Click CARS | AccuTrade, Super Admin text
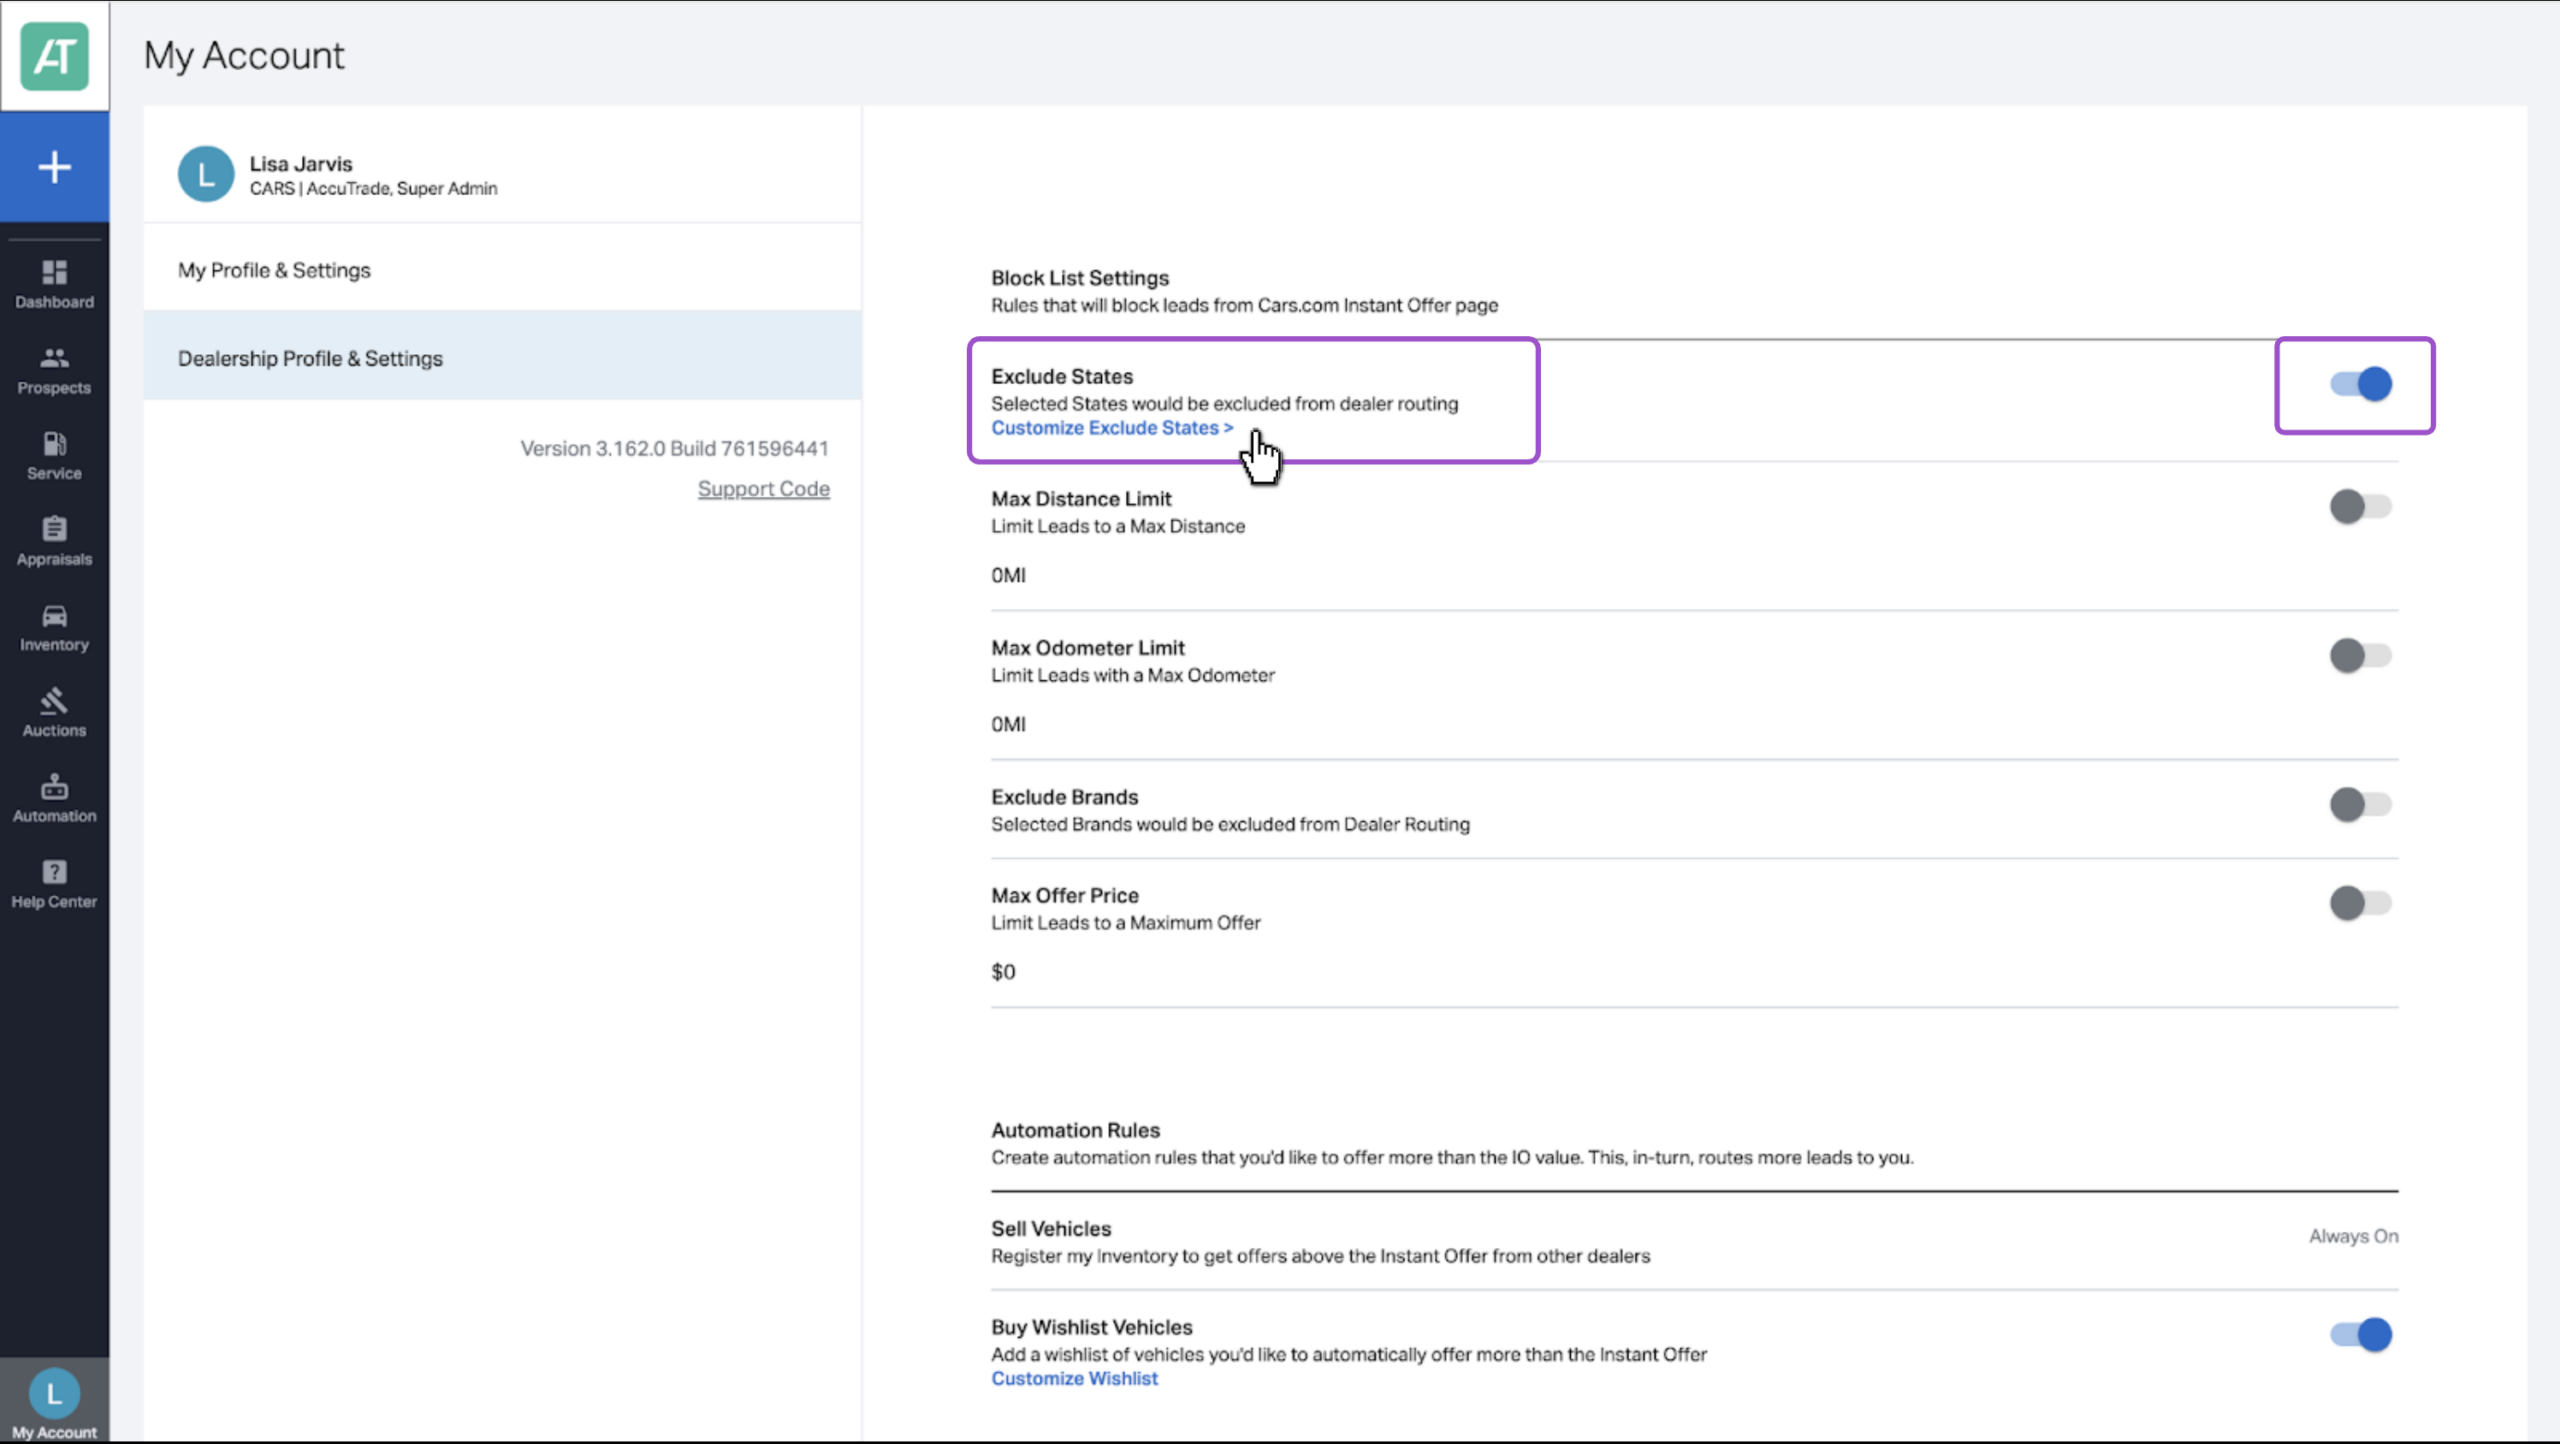 [x=373, y=188]
